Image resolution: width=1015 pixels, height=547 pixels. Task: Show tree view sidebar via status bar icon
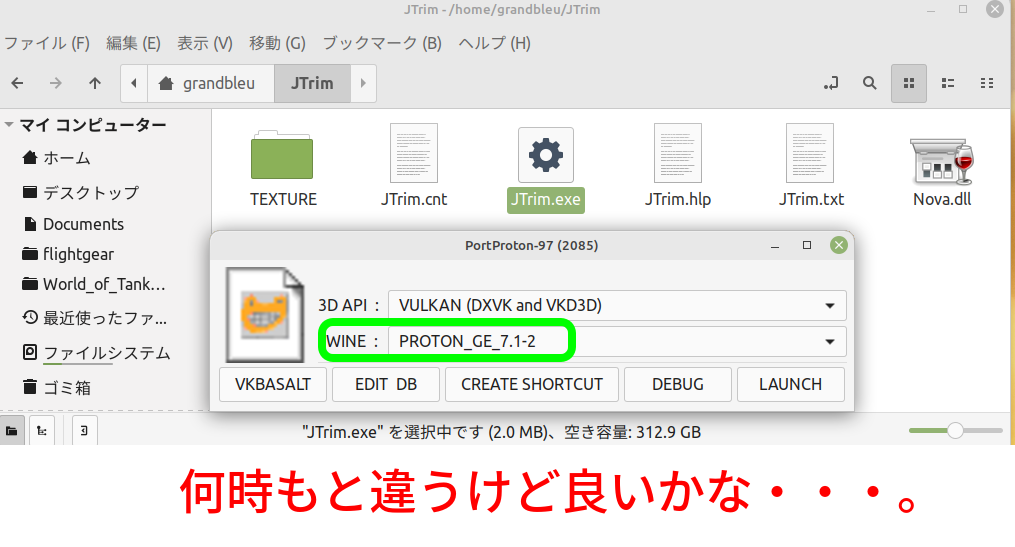click(42, 430)
